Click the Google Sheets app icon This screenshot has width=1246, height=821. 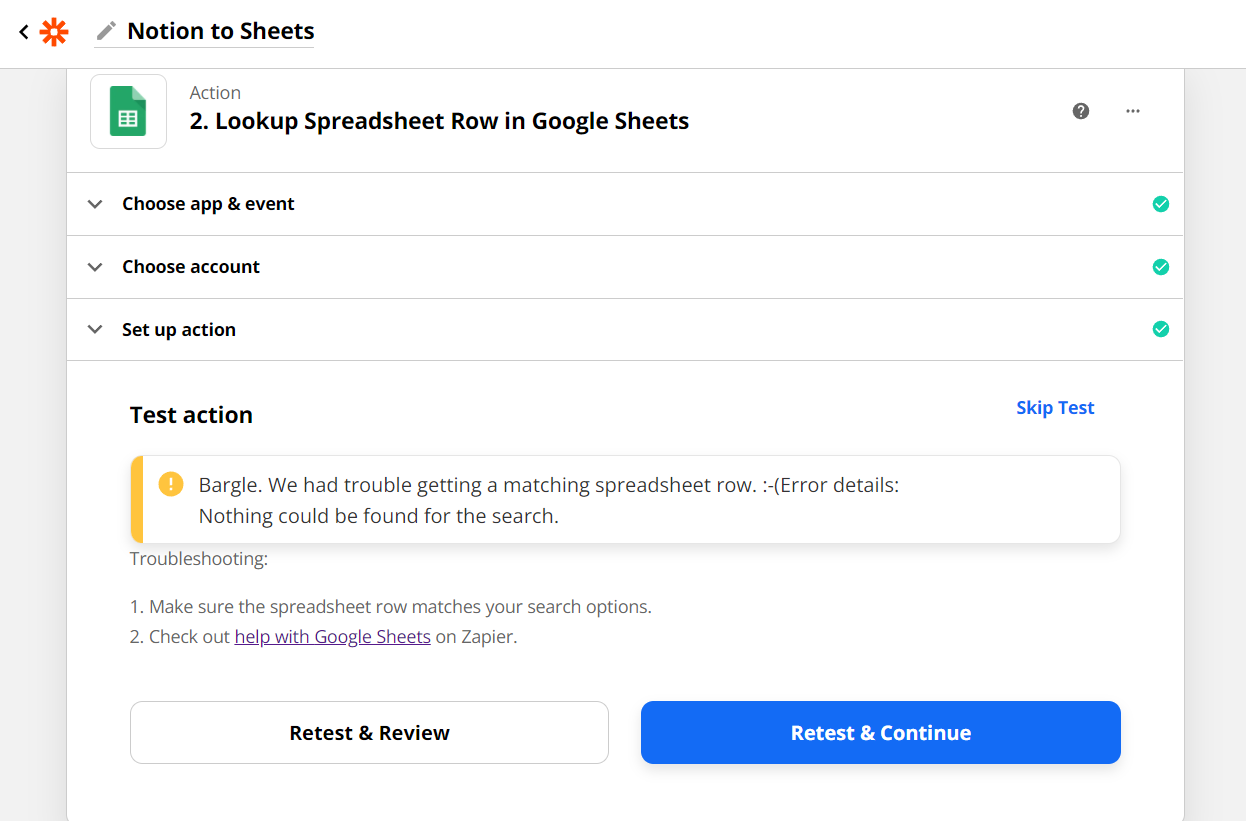pos(128,111)
